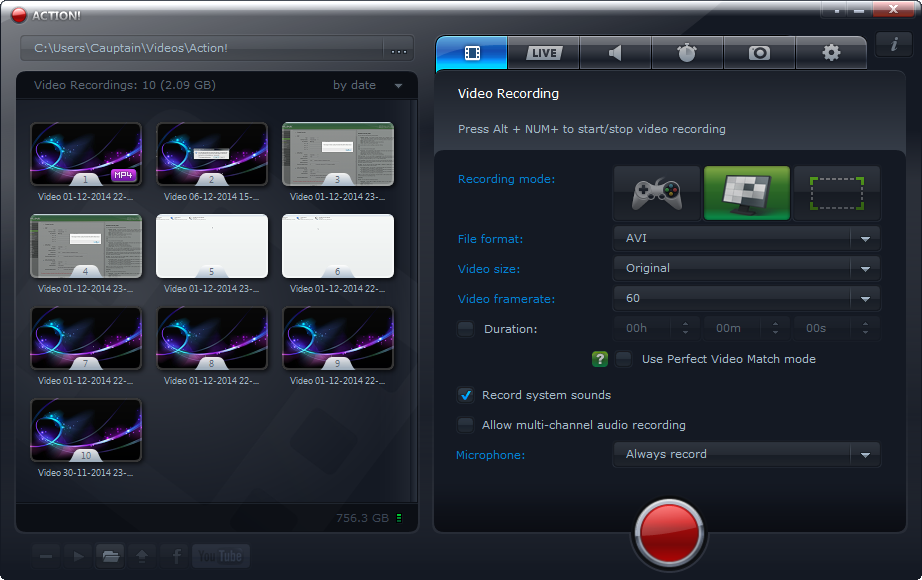Minimize Action! to system tray button
Image resolution: width=922 pixels, height=580 pixels.
pos(837,10)
